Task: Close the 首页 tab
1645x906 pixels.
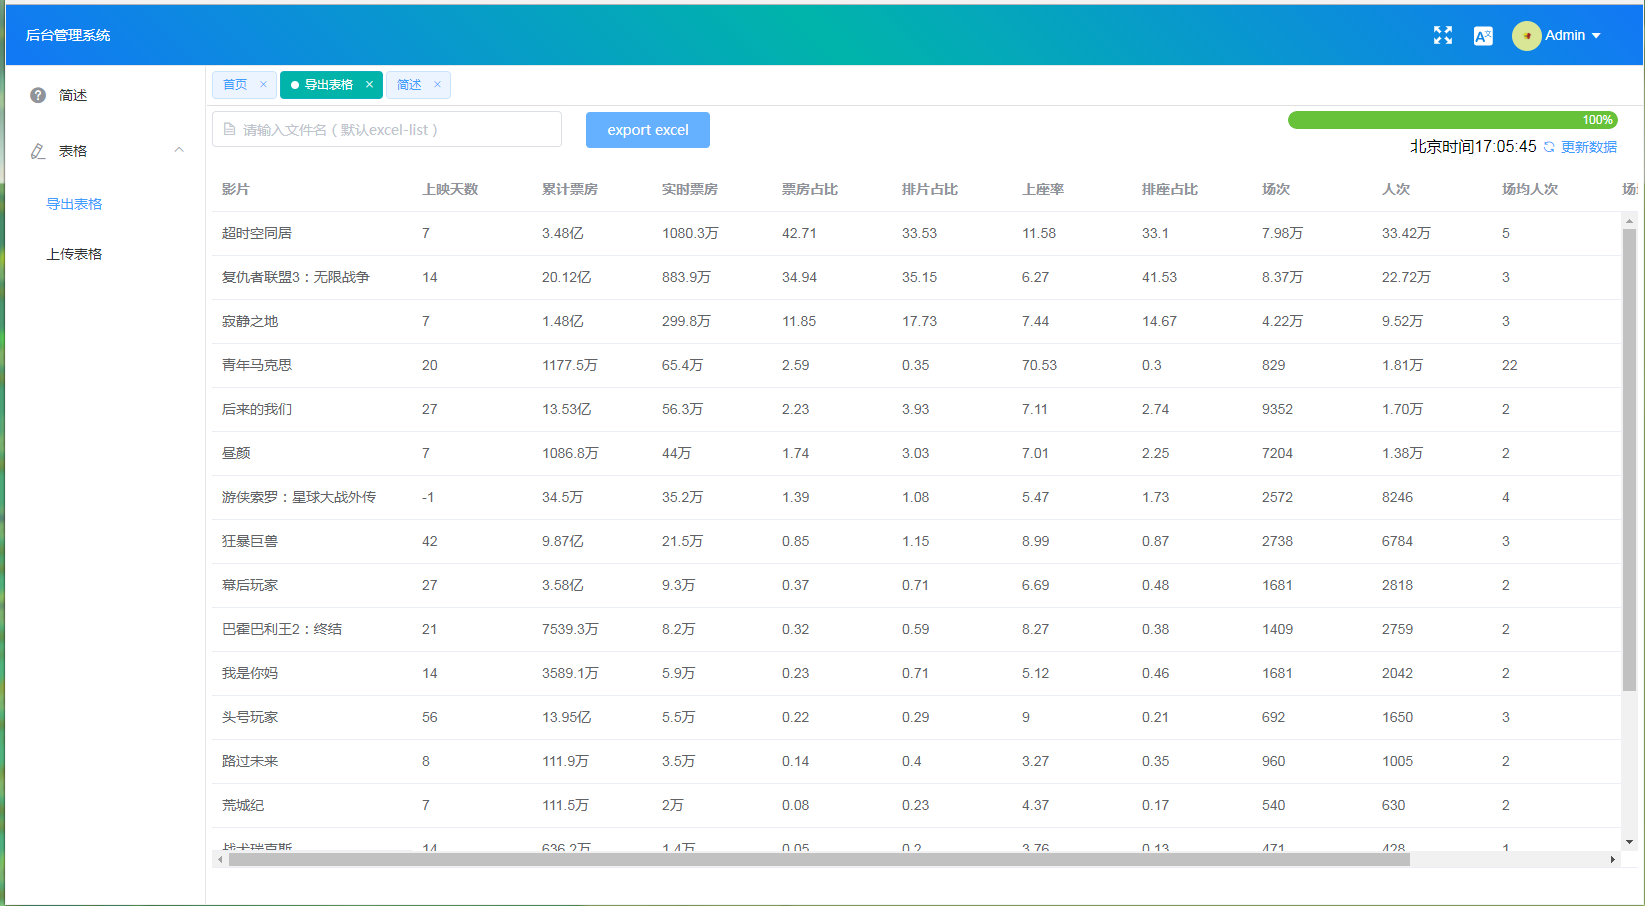Action: coord(263,85)
